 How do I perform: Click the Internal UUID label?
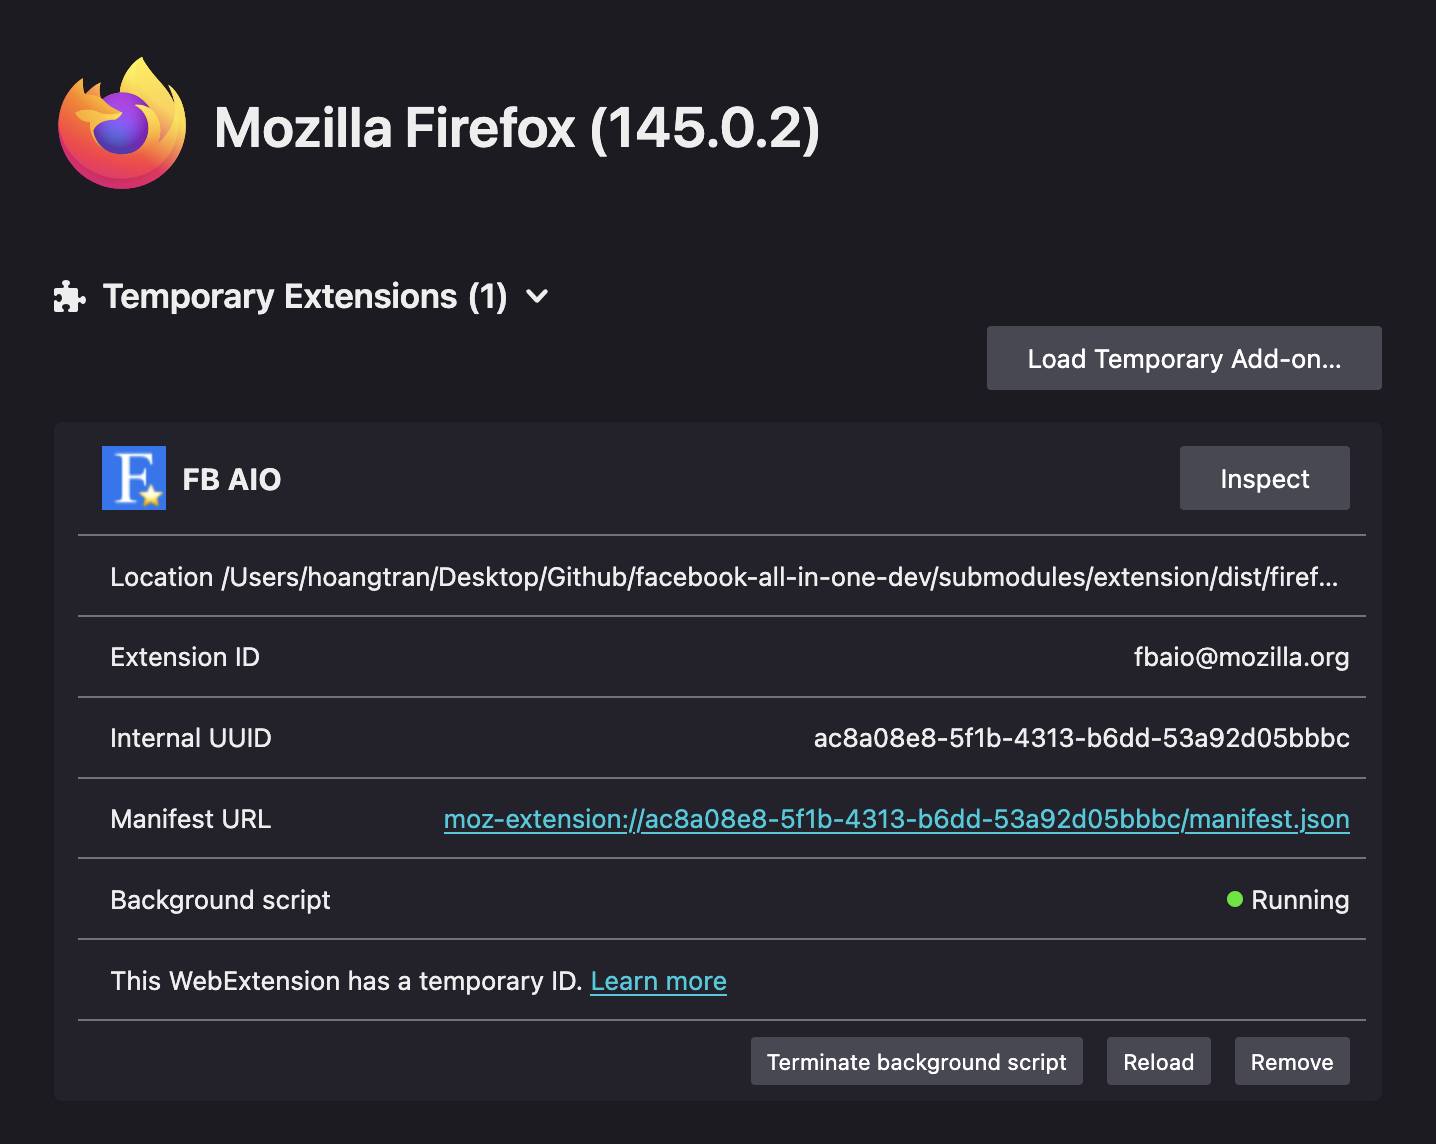[191, 738]
